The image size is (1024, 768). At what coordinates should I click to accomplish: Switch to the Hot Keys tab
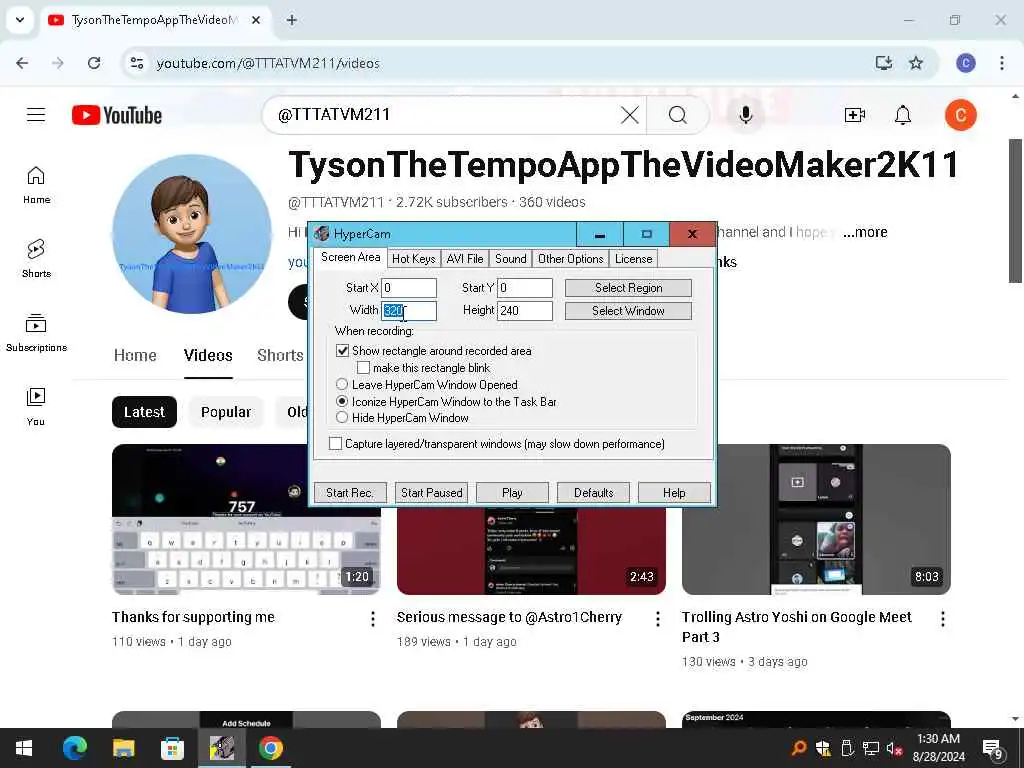[x=413, y=259]
